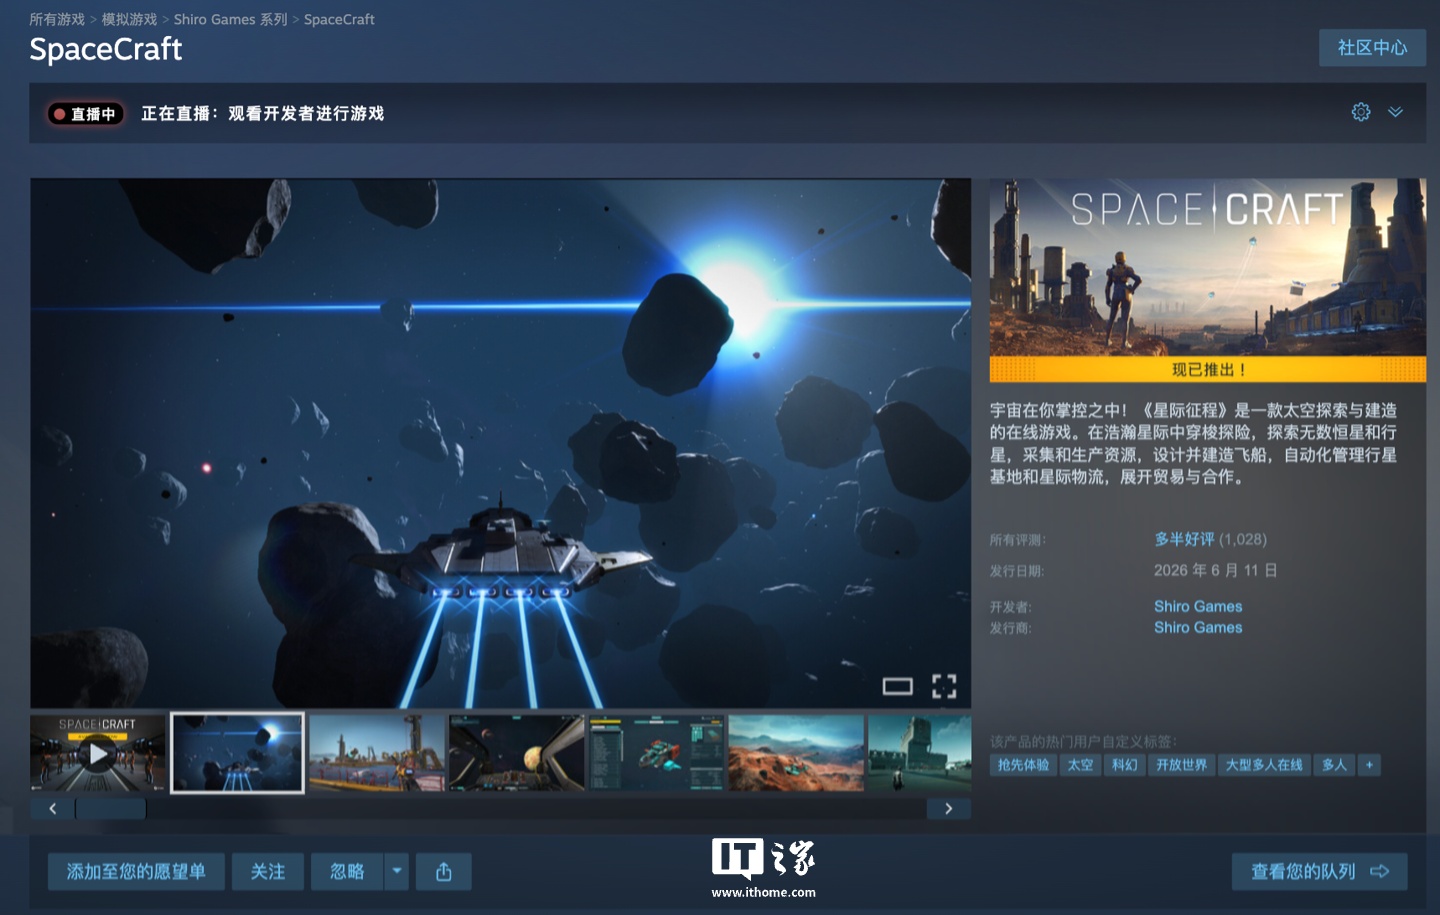1440x915 pixels.
Task: Select the 开放世界 tag
Action: pos(1181,765)
